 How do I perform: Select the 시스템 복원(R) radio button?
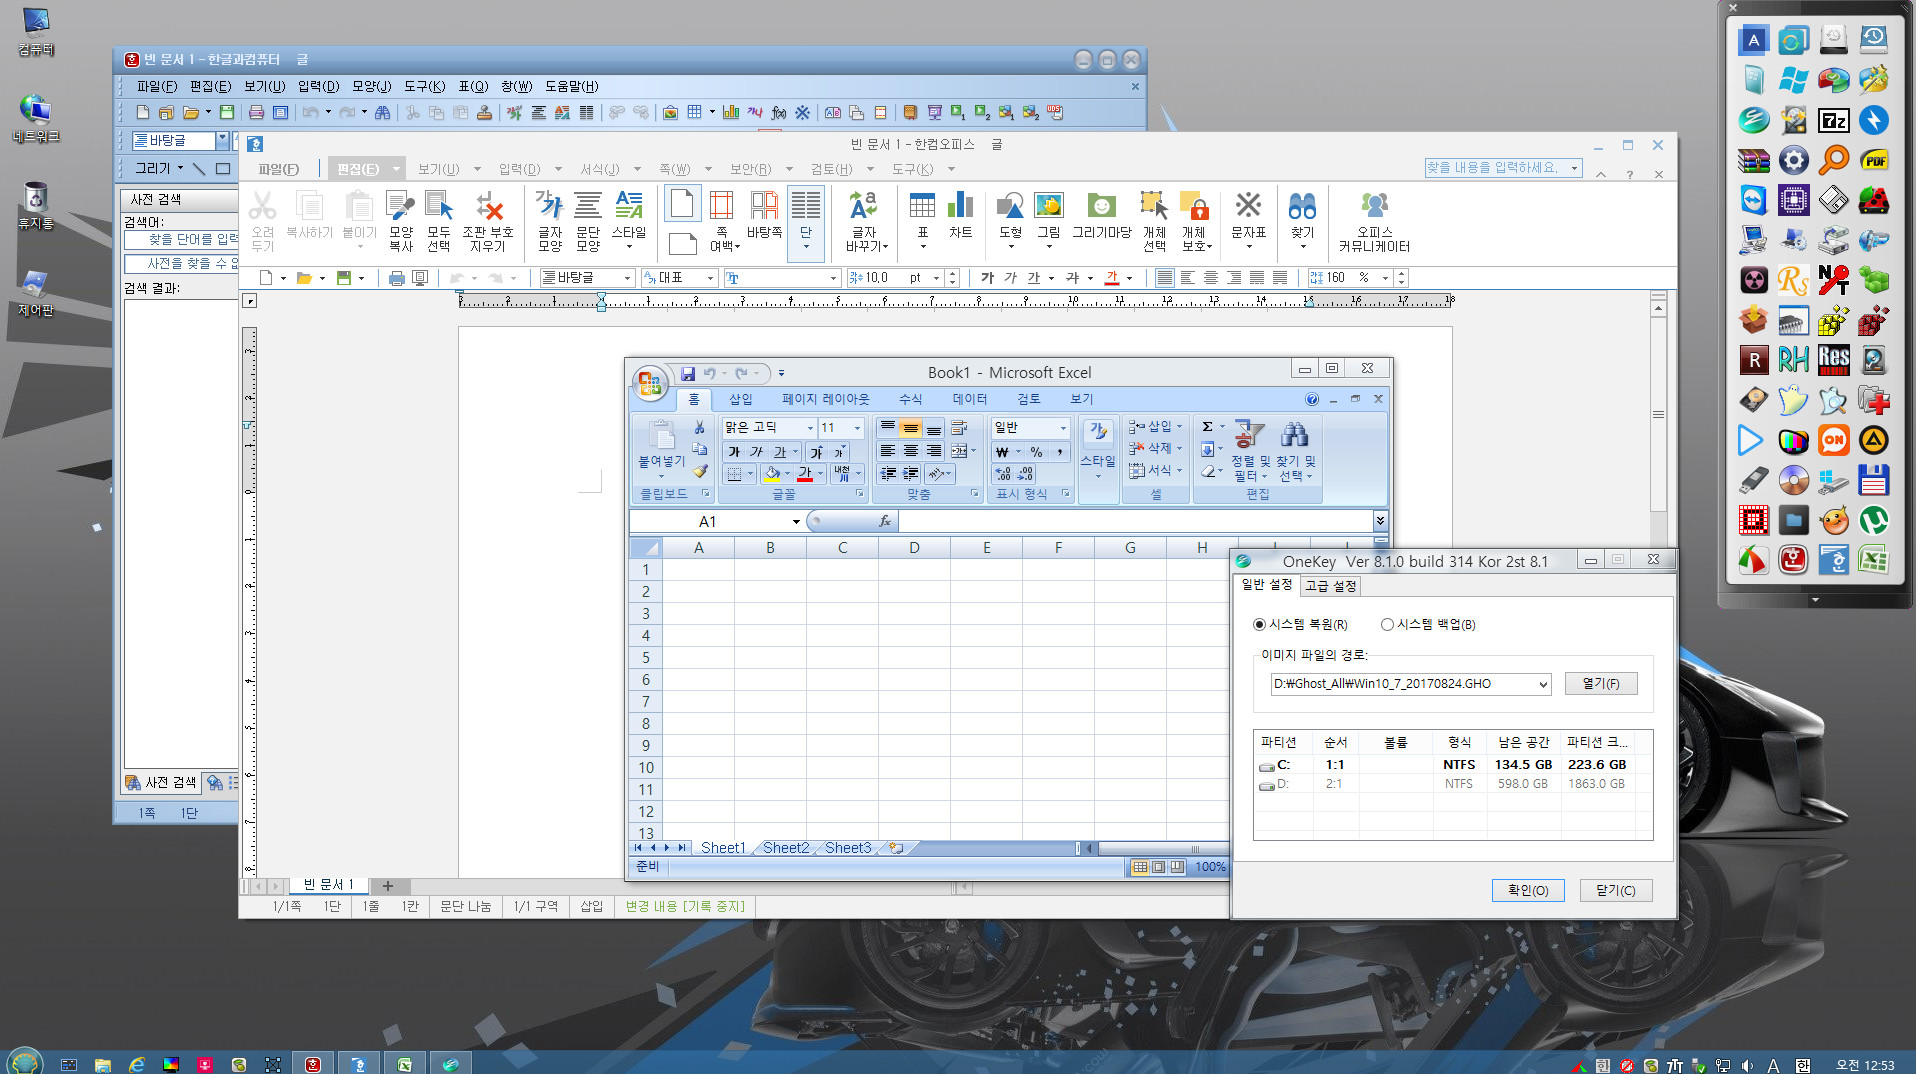click(x=1259, y=625)
